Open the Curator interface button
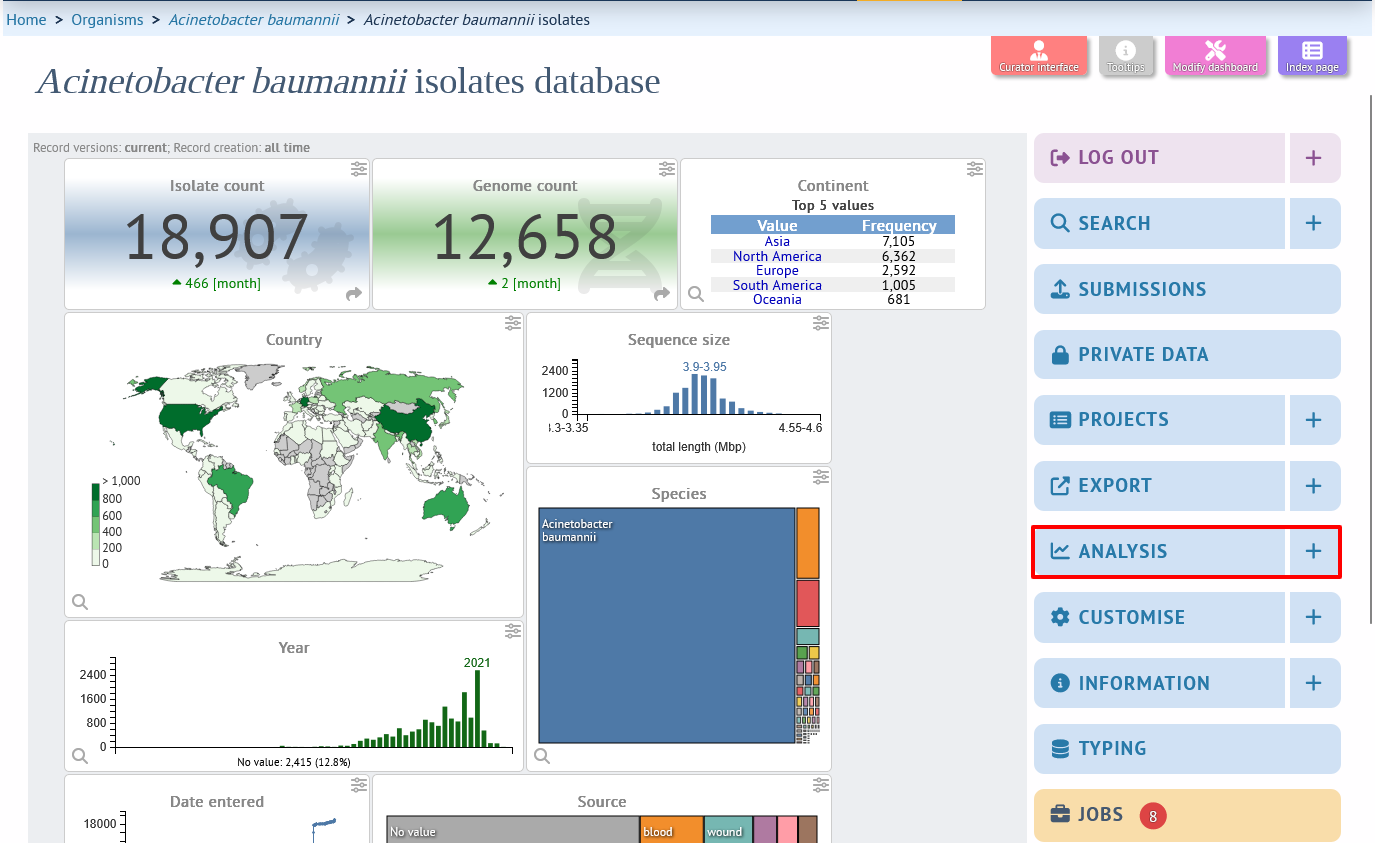 [x=1039, y=55]
